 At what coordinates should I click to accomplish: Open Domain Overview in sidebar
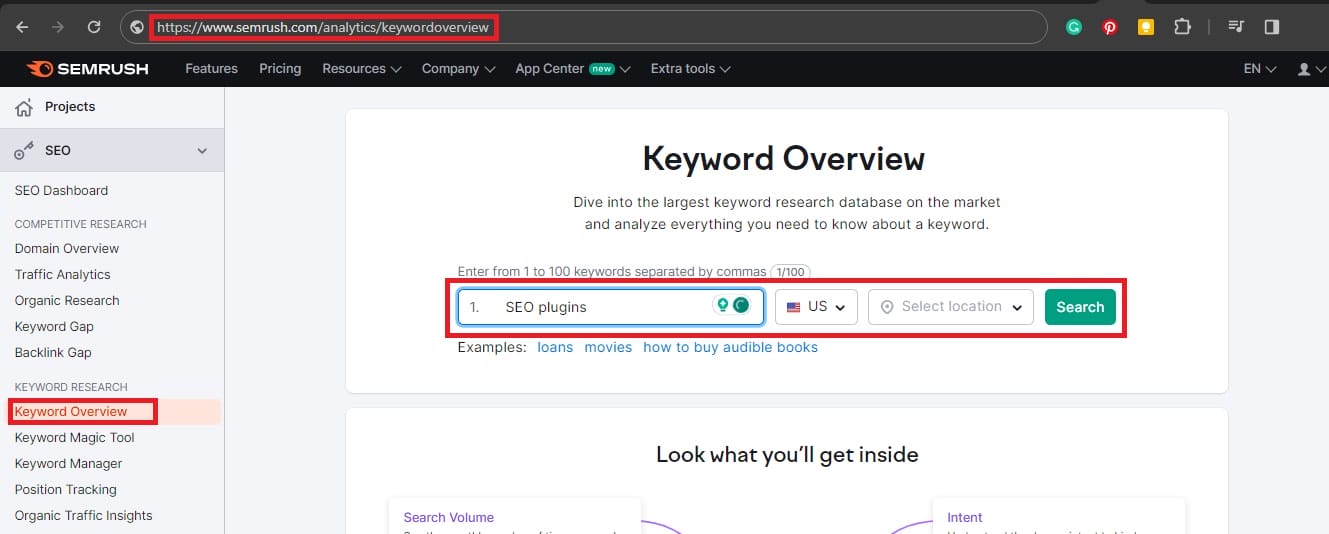[67, 248]
